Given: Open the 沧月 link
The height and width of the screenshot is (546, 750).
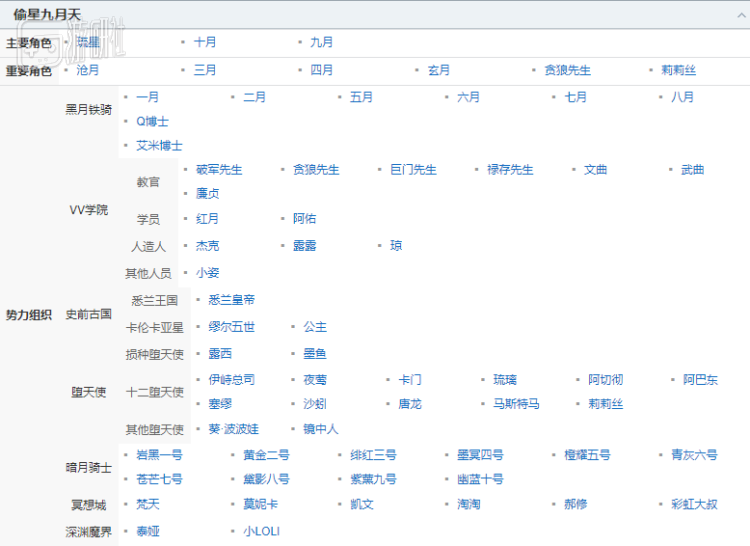Looking at the screenshot, I should point(88,70).
